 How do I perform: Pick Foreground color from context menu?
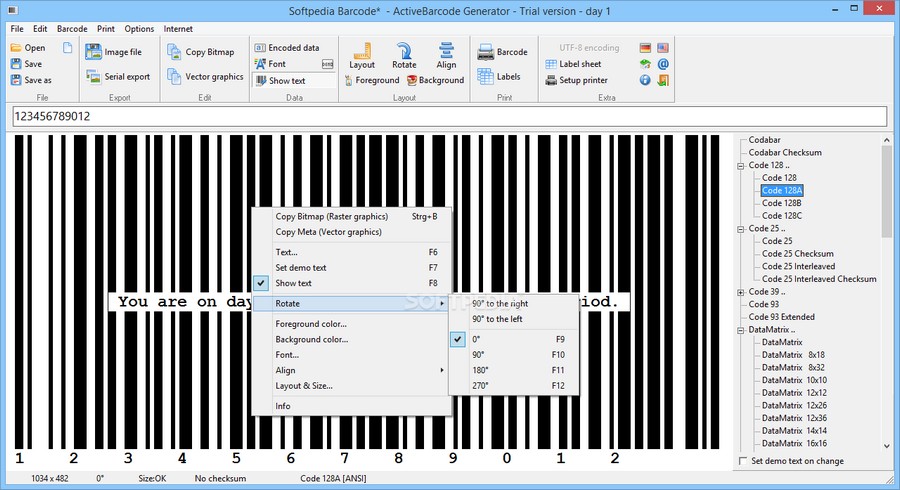[311, 324]
